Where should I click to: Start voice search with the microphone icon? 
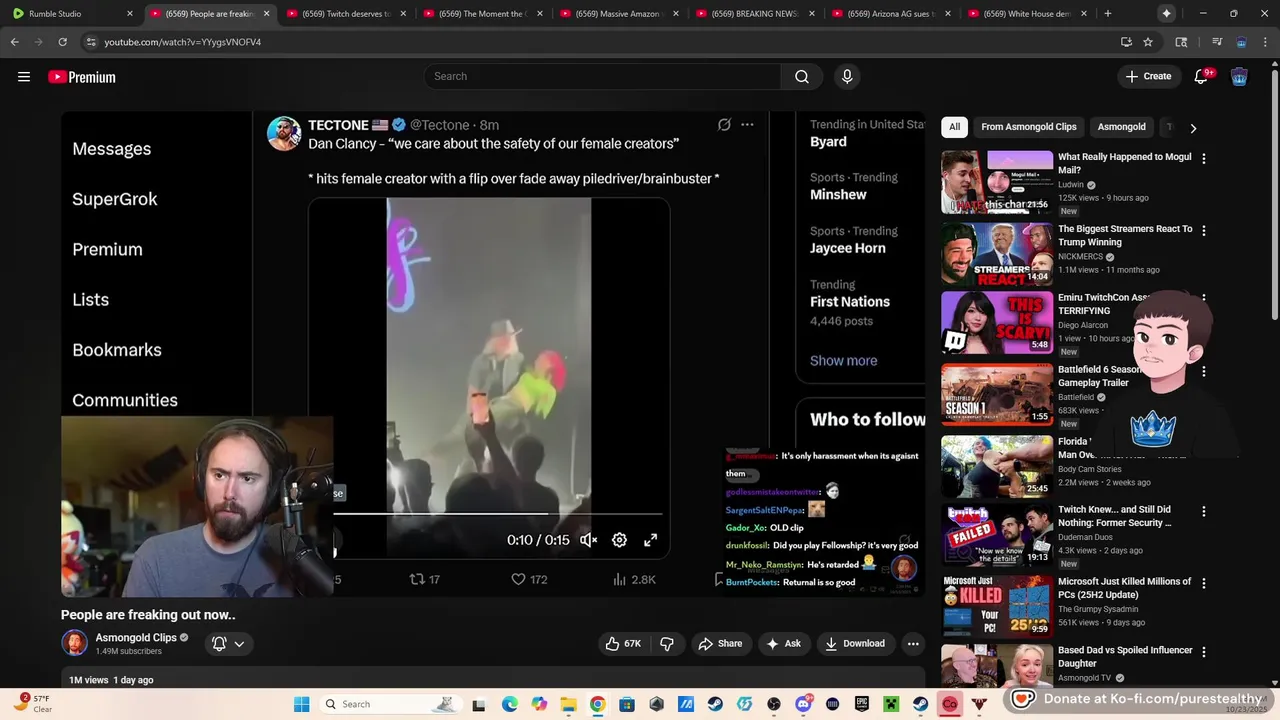click(847, 77)
